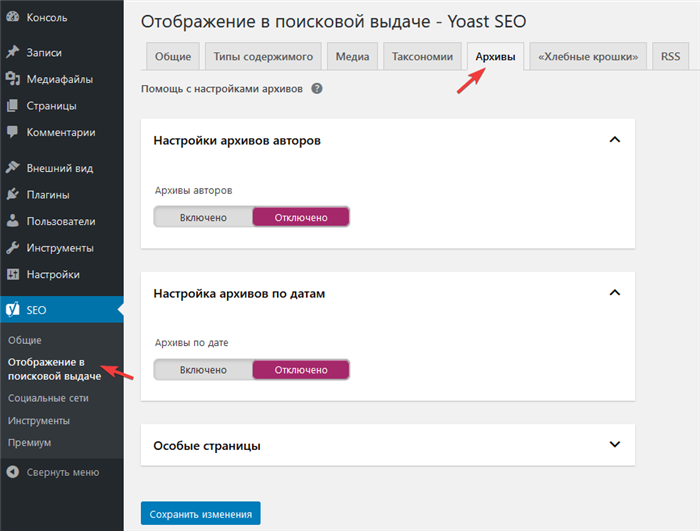This screenshot has width=700, height=531.
Task: Set Архивы по дате to Включено
Action: tap(204, 370)
